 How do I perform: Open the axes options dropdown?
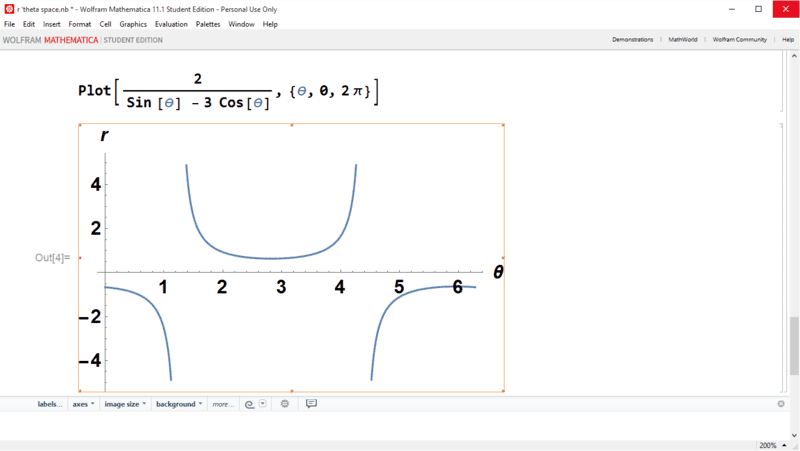pos(84,404)
